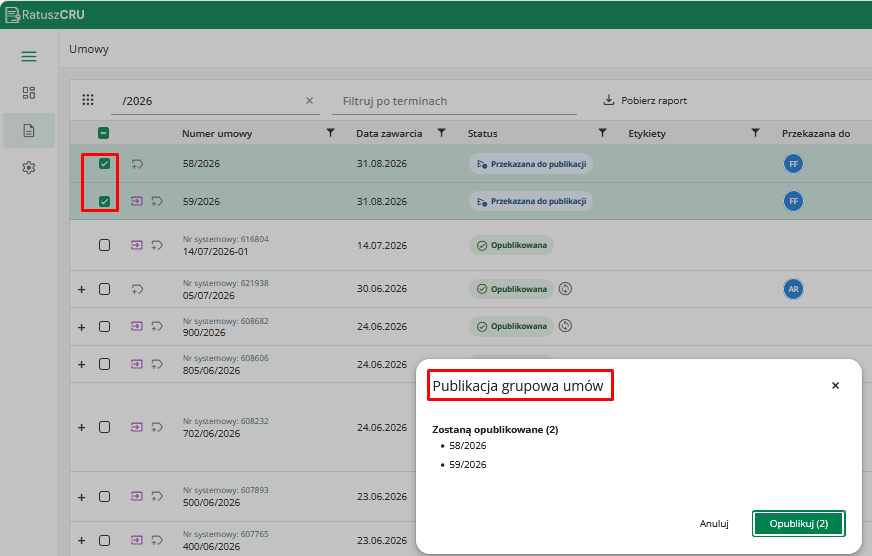Click the Filtruj po terminach field
Screen dimensions: 872x556
pyautogui.click(x=454, y=101)
